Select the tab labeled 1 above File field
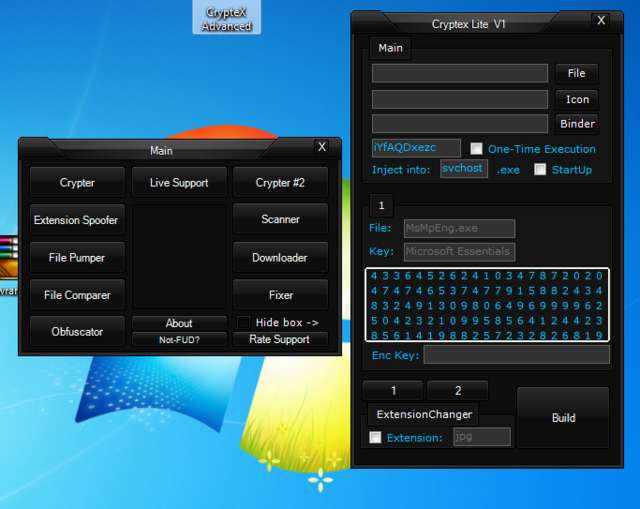640x509 pixels. (381, 205)
